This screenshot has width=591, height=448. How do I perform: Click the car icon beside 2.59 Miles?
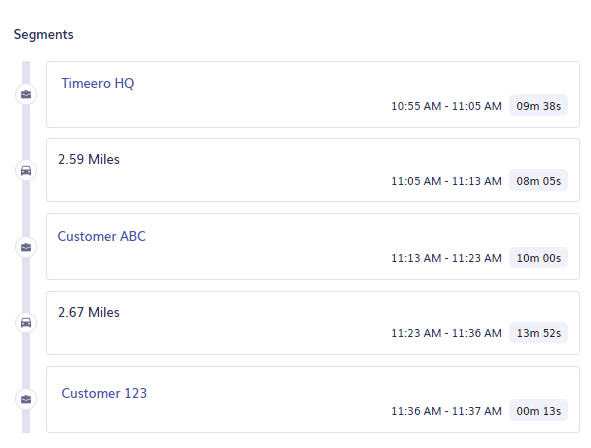tap(26, 171)
